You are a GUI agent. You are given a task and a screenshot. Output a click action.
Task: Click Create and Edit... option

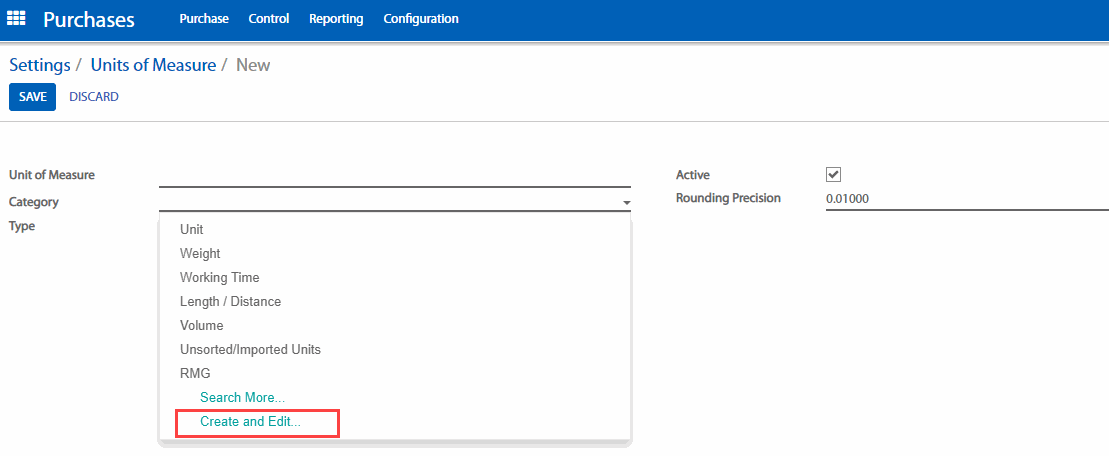(250, 422)
